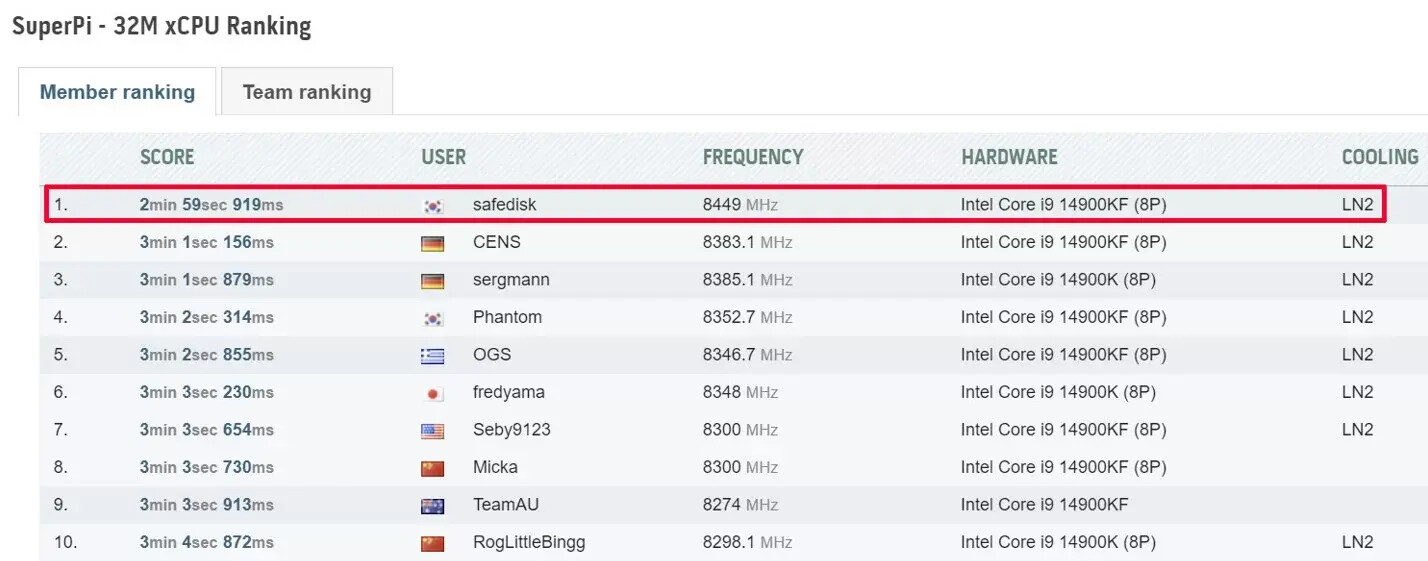1428x561 pixels.
Task: Open the 3min 1sec 879ms score
Action: coord(207,280)
